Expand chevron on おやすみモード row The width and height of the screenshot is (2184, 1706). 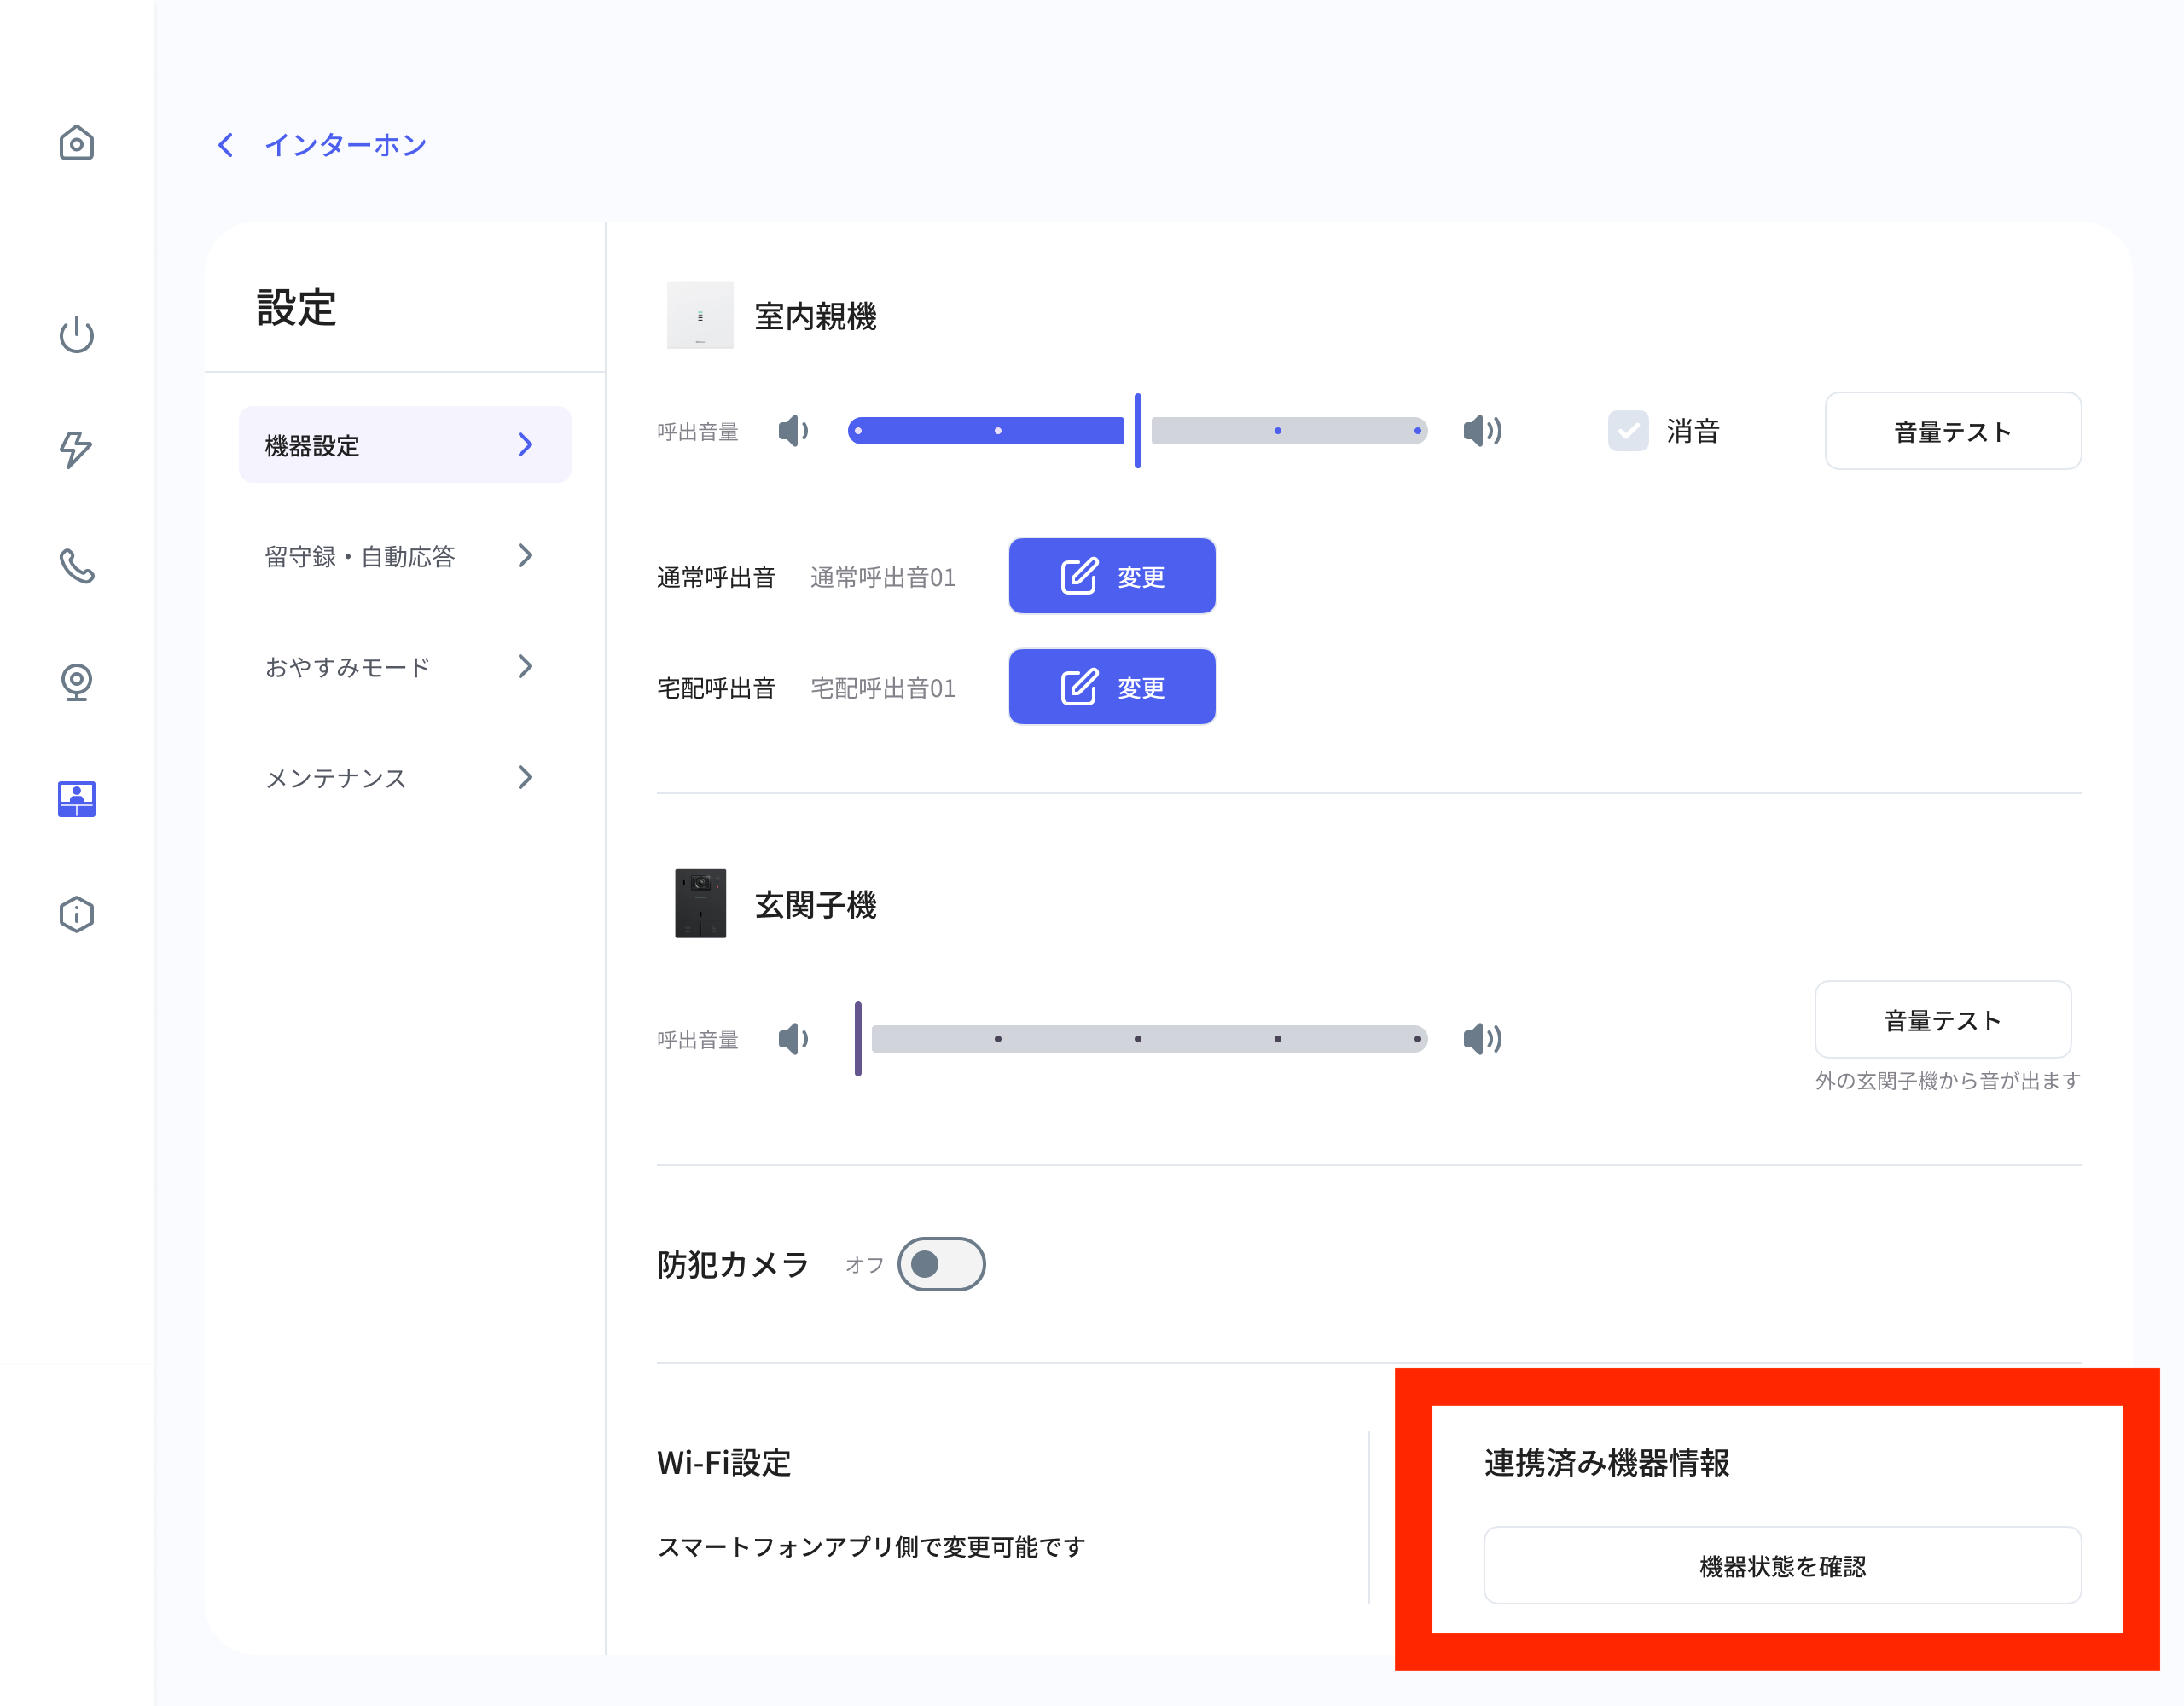(x=525, y=666)
